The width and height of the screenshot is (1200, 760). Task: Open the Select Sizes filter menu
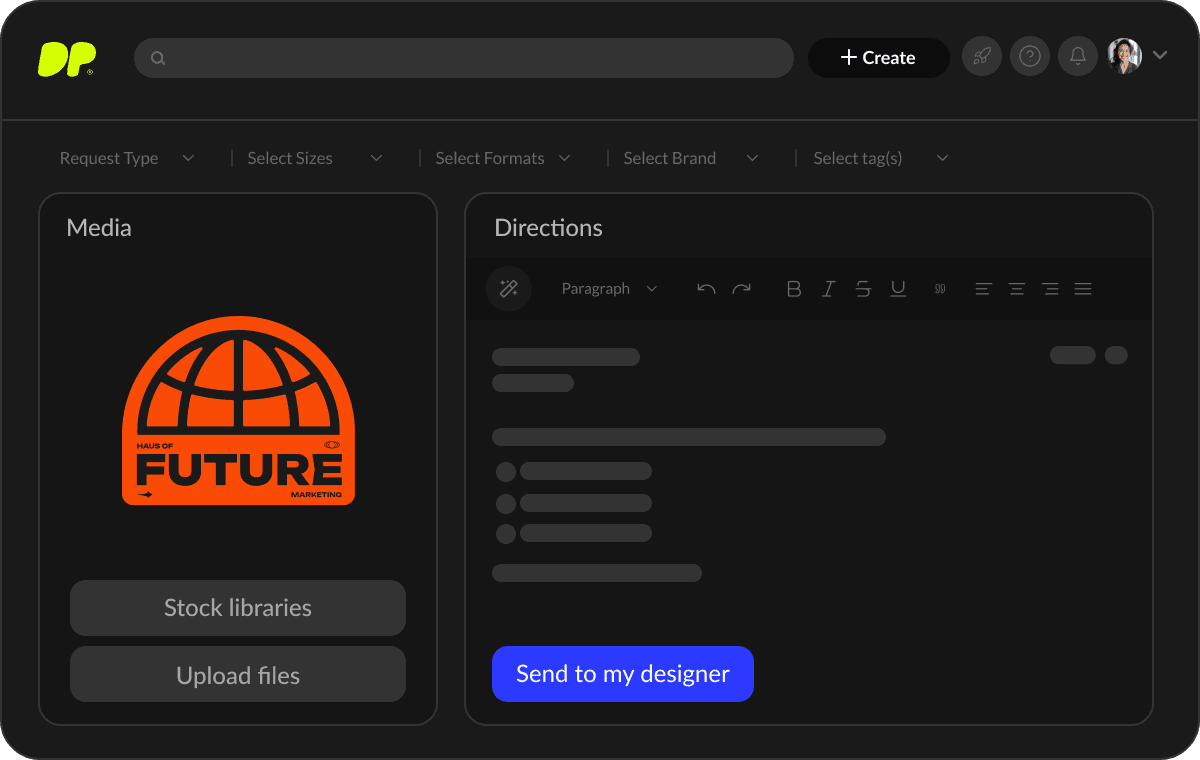point(314,158)
